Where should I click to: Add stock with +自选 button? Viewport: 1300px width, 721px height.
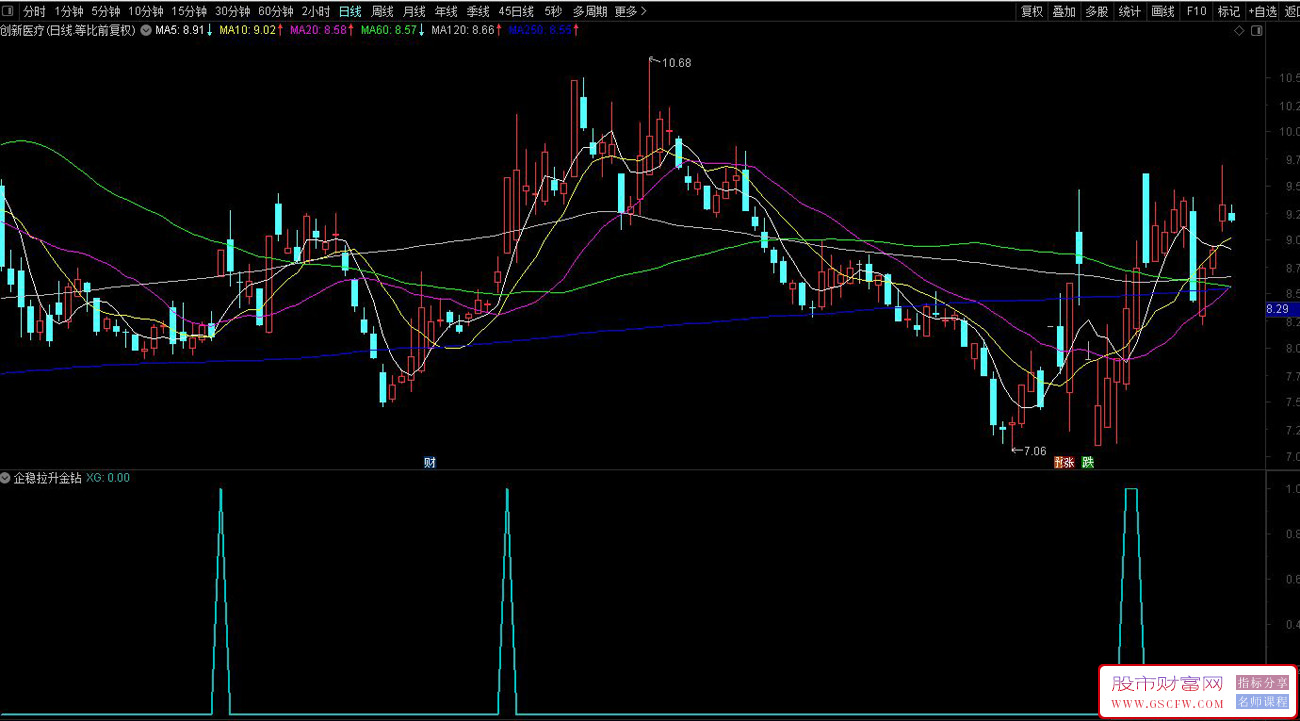1263,11
